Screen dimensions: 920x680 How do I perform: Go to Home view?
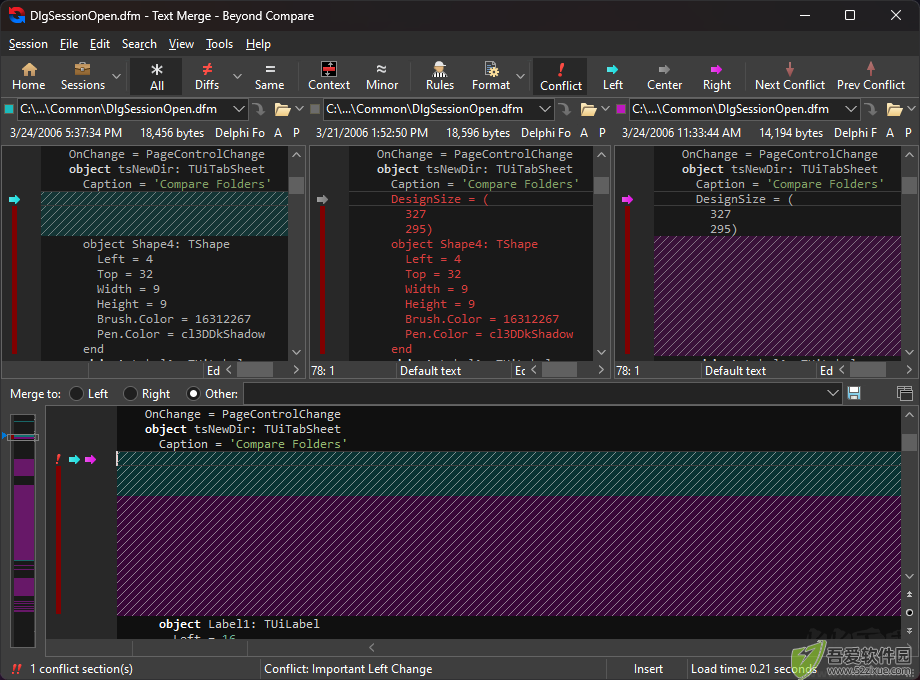click(x=28, y=76)
